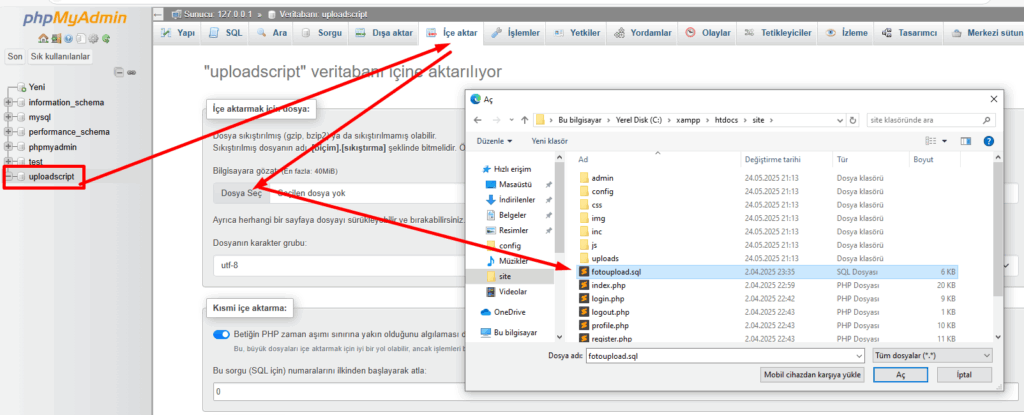Click the log out door icon

point(56,39)
